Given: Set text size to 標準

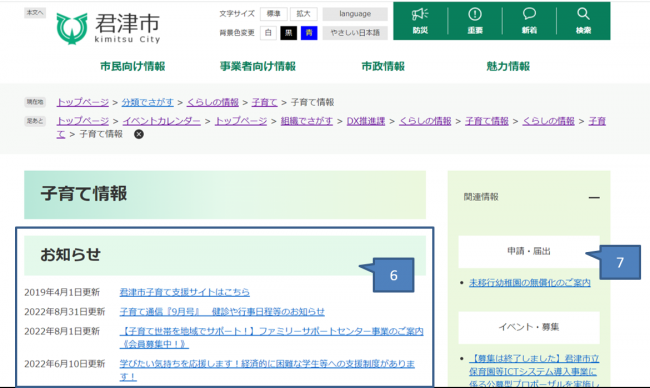Looking at the screenshot, I should pos(274,14).
